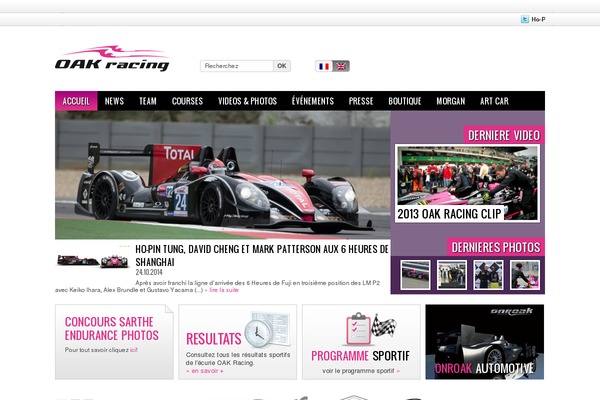Submit search with OK button
600x400 pixels.
coord(282,66)
